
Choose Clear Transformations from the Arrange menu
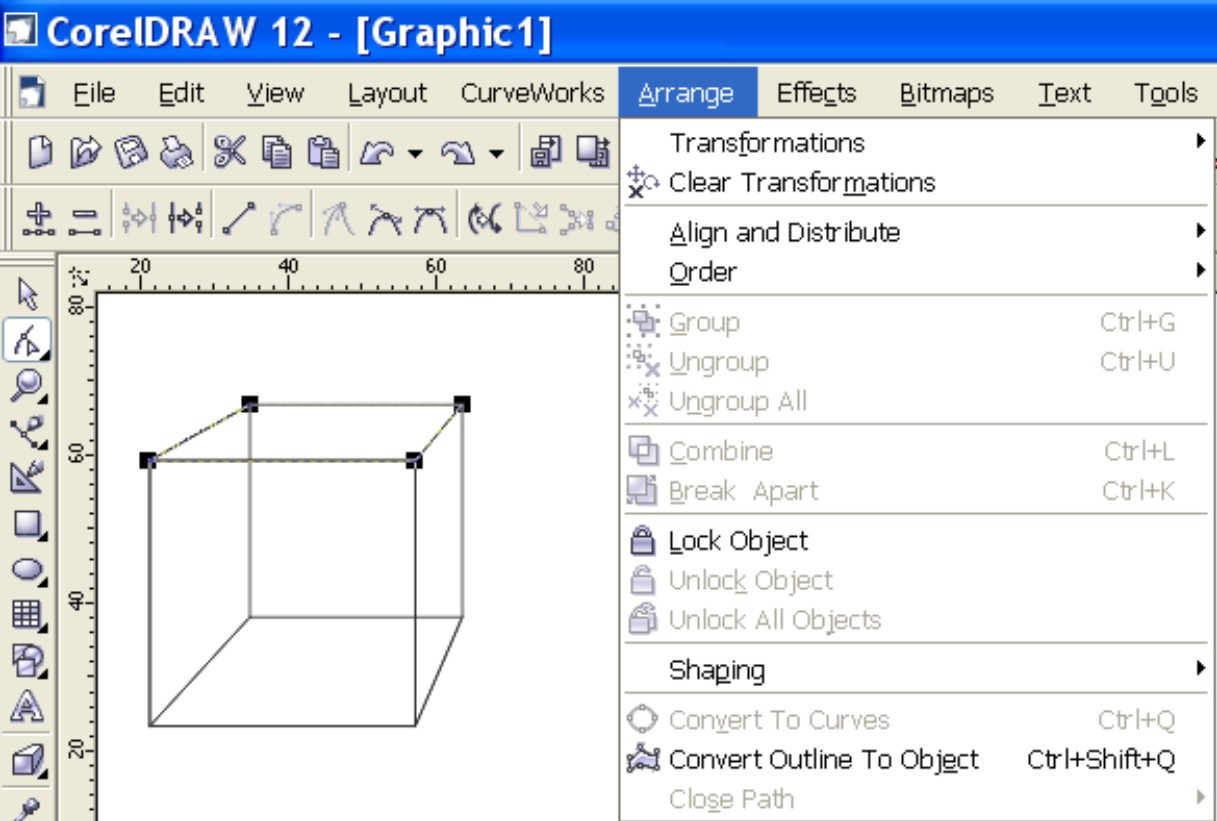(x=916, y=183)
